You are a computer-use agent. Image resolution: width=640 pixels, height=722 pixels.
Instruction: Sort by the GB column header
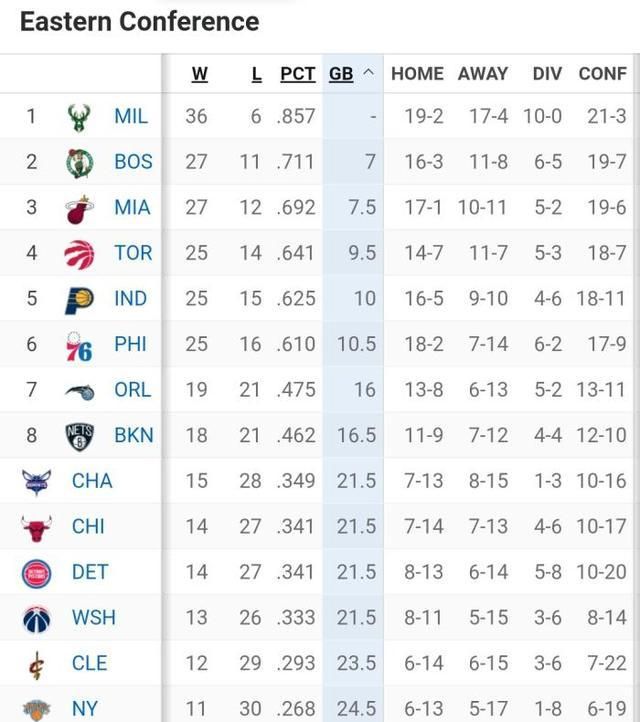341,73
